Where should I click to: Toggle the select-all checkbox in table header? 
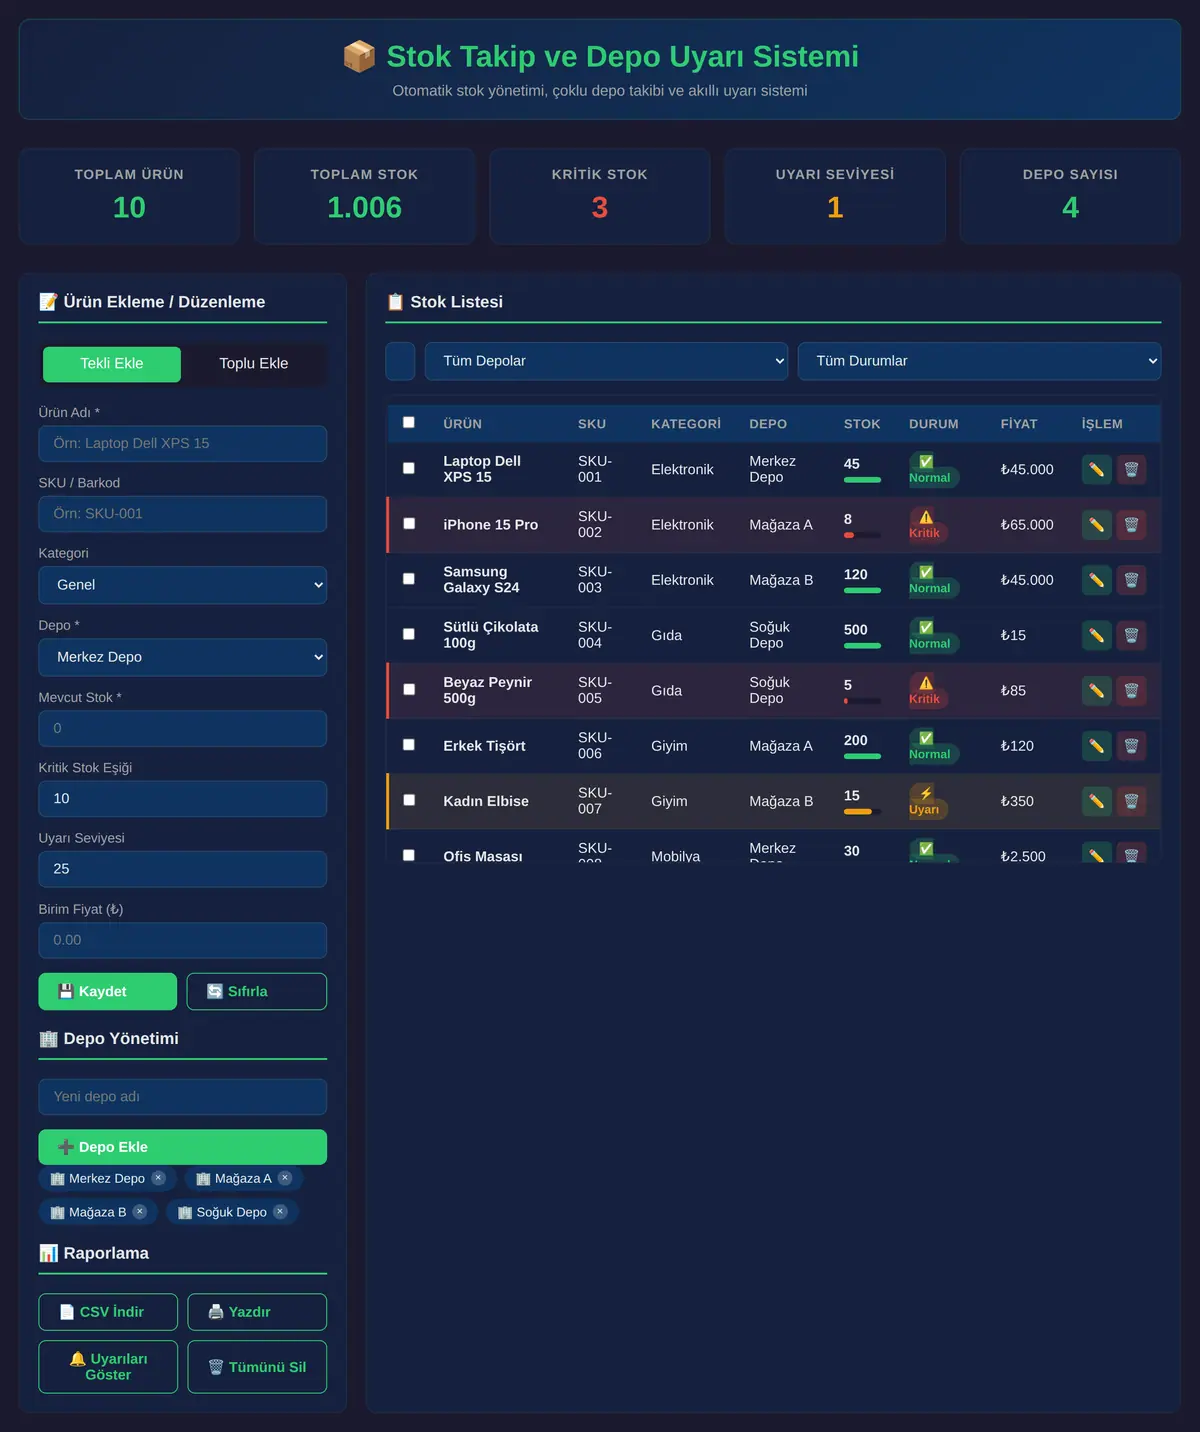coord(409,422)
